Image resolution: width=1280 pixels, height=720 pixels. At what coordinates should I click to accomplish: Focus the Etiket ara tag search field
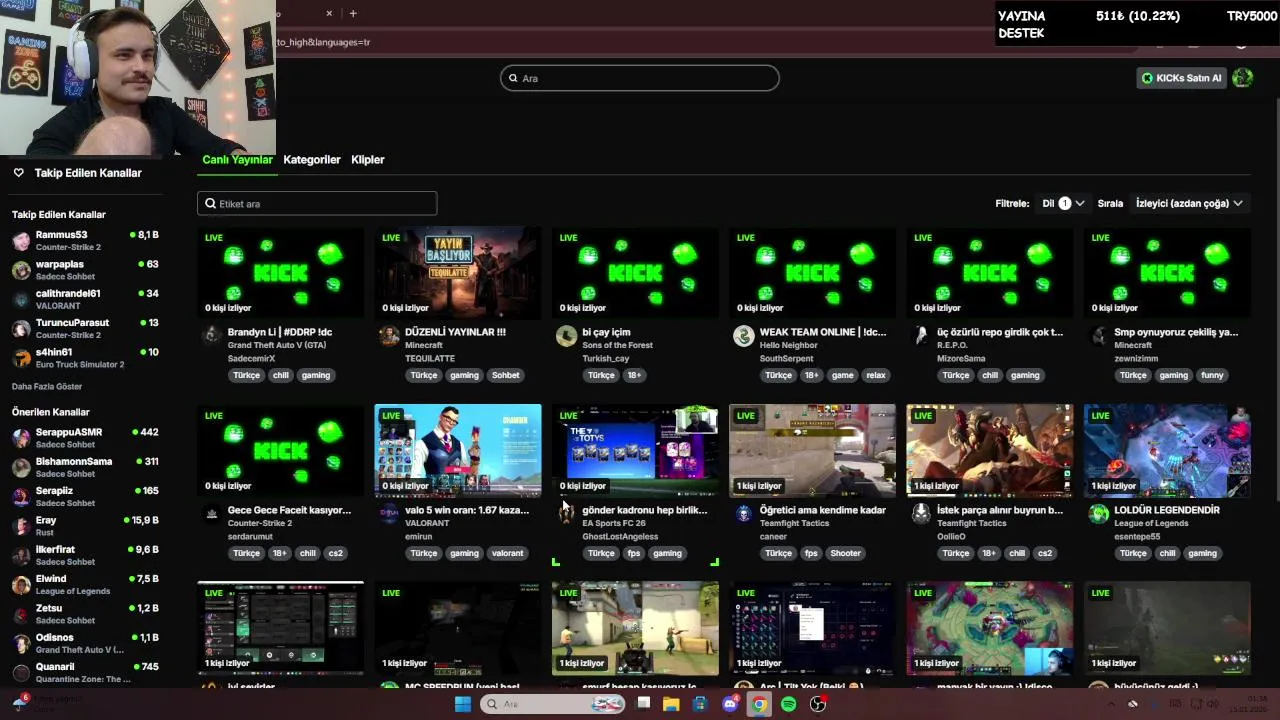(x=317, y=203)
